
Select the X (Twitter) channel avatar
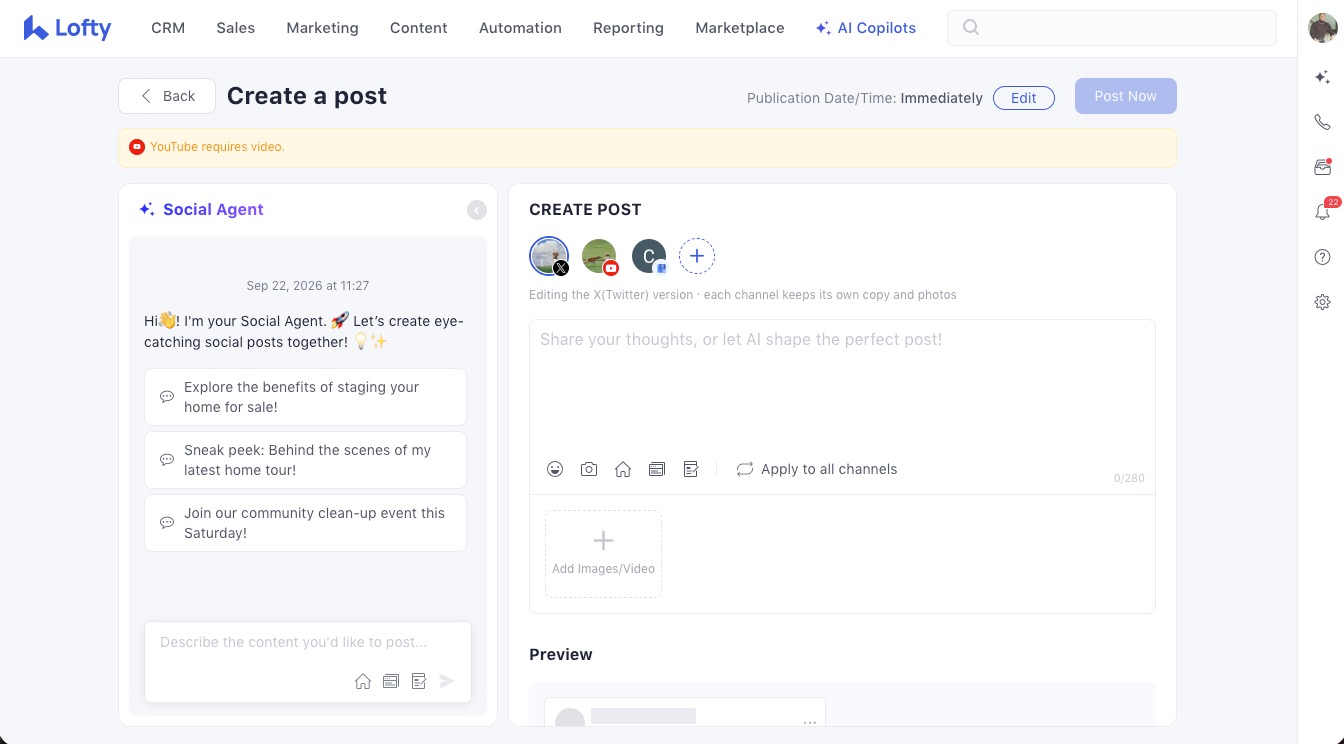[x=549, y=256]
